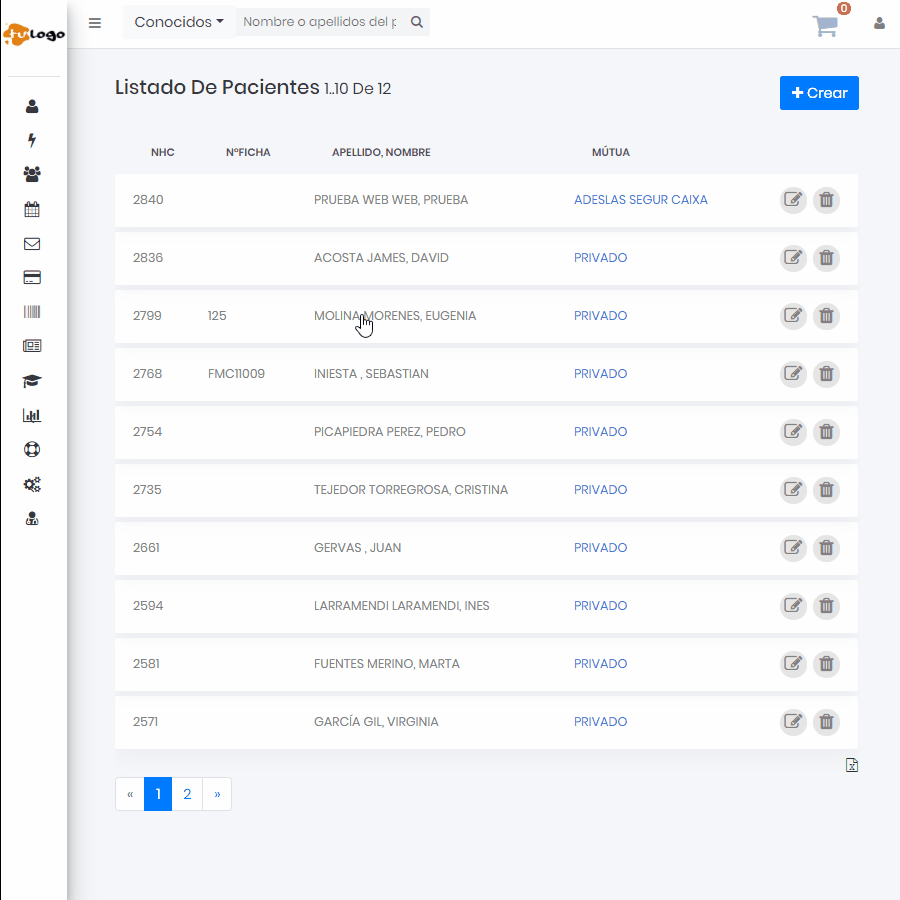Open the user account menu
This screenshot has height=900, width=900.
[880, 23]
